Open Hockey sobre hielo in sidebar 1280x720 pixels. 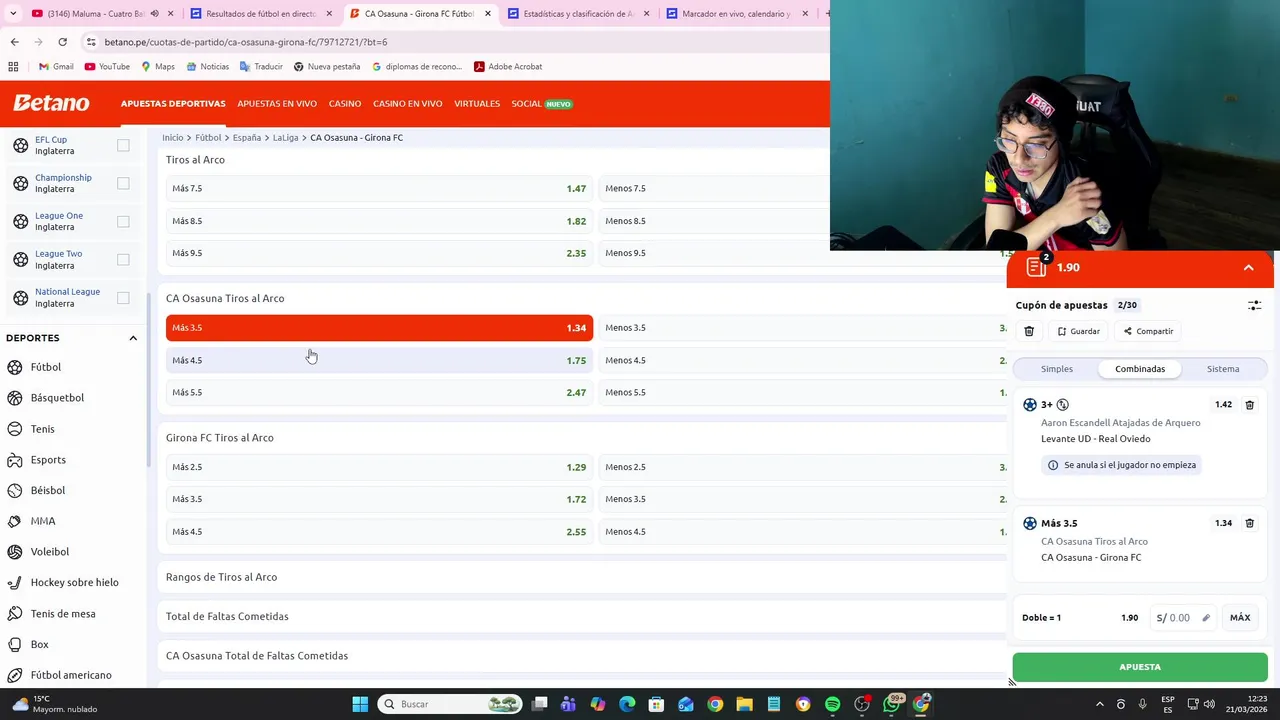(x=74, y=582)
